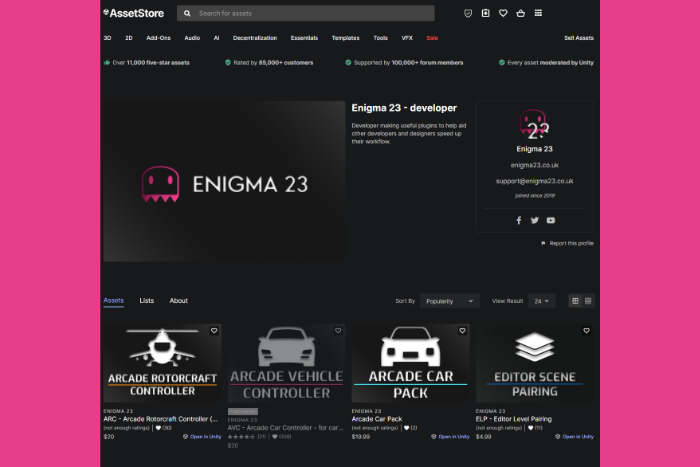This screenshot has height=467, width=700.
Task: Open the shopping cart basket icon
Action: (520, 13)
